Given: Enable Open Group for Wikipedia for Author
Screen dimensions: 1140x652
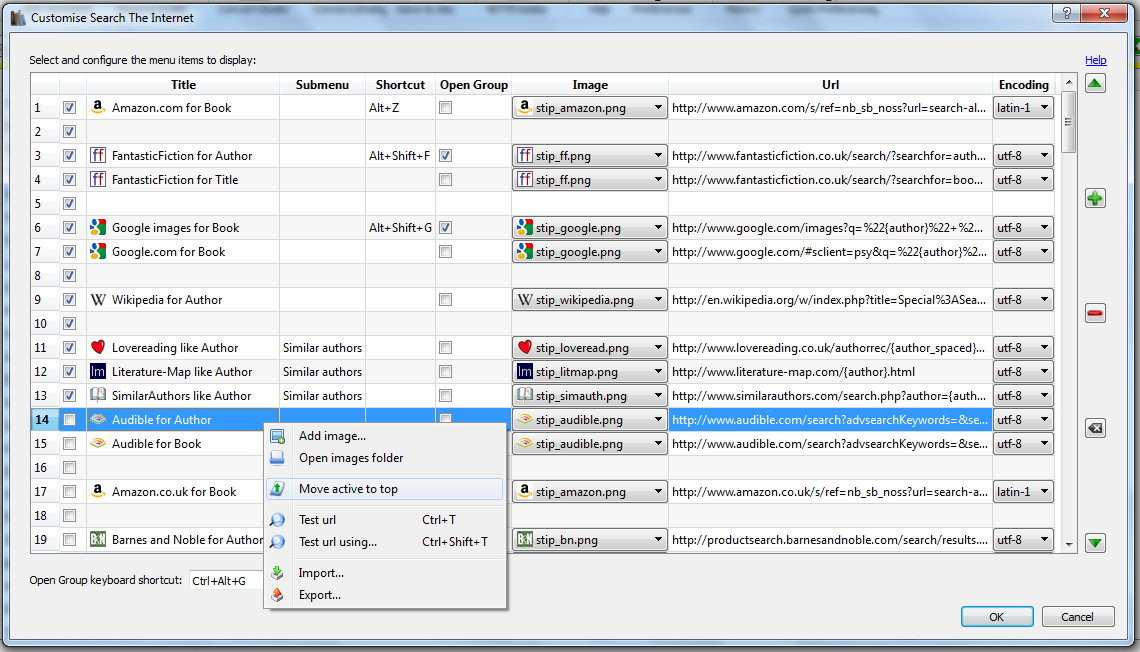Looking at the screenshot, I should 446,299.
